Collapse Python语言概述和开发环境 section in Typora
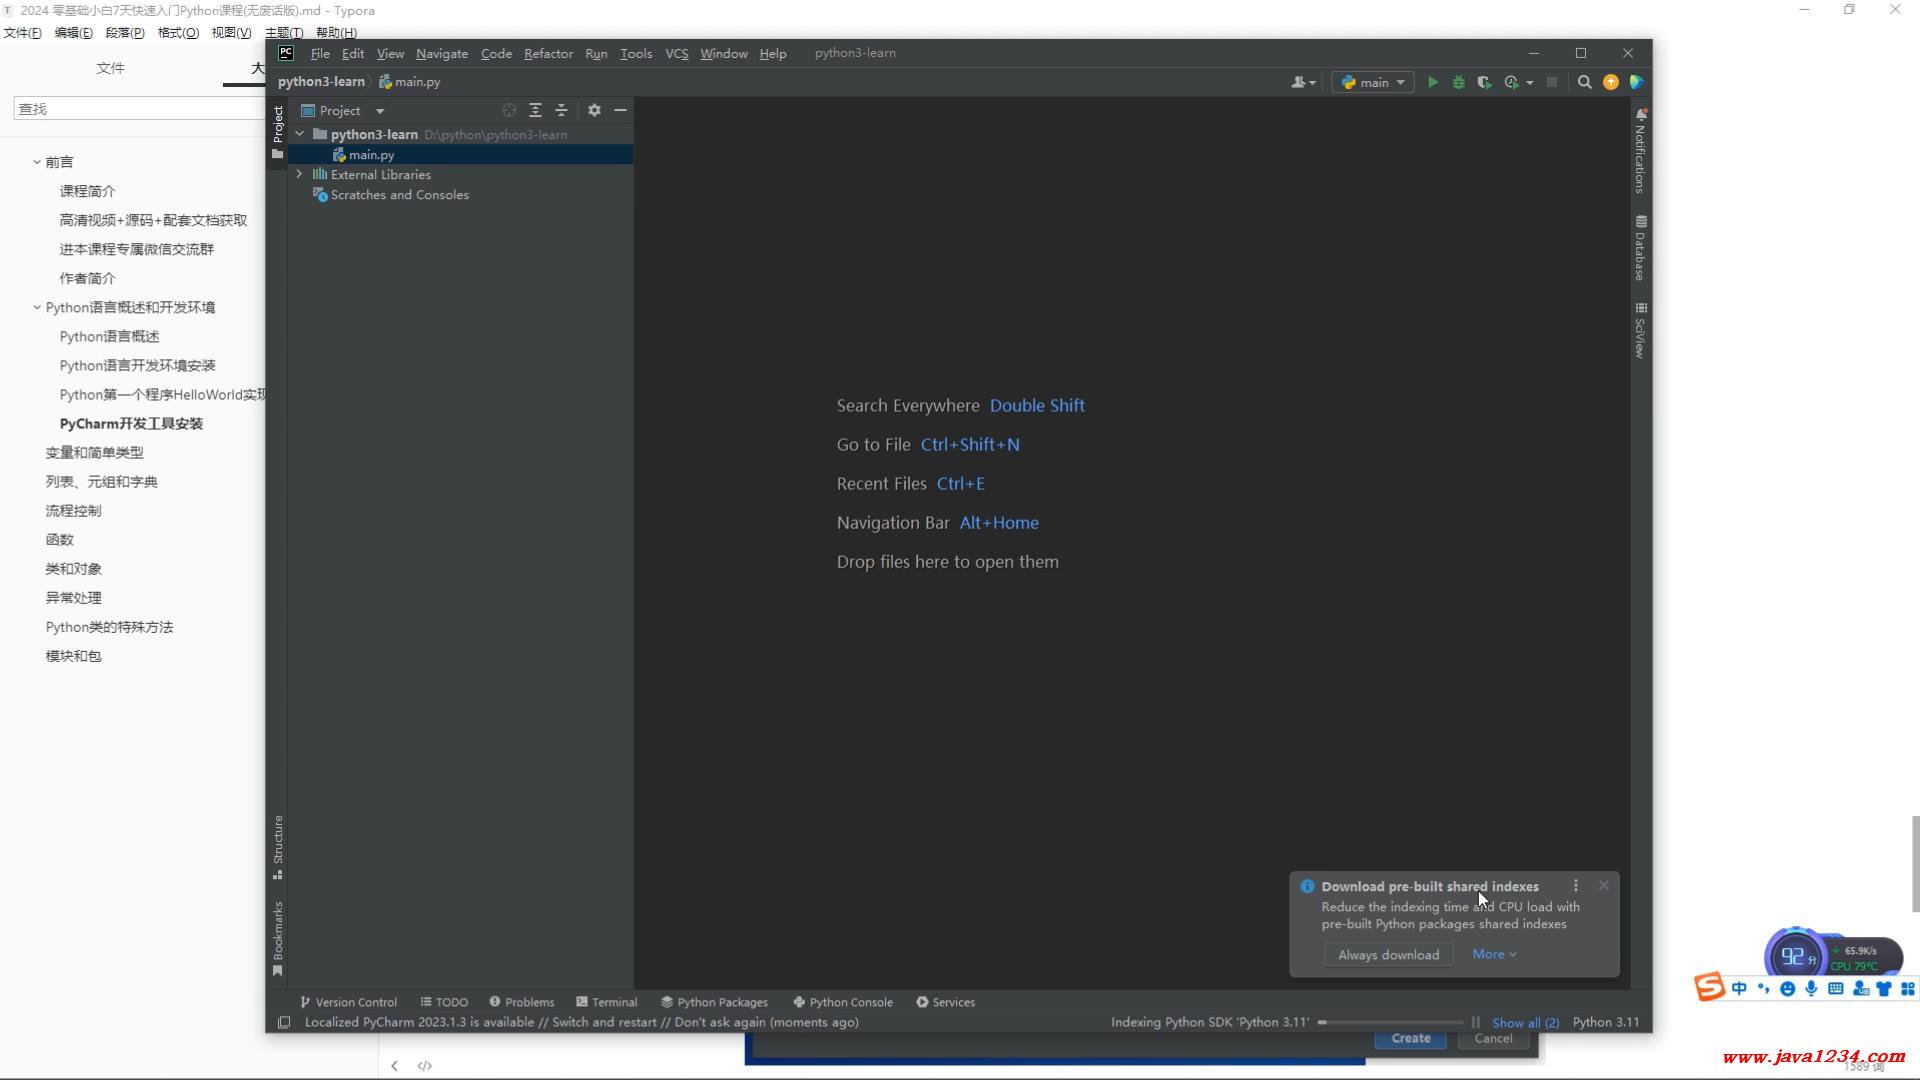The height and width of the screenshot is (1080, 1920). point(37,307)
